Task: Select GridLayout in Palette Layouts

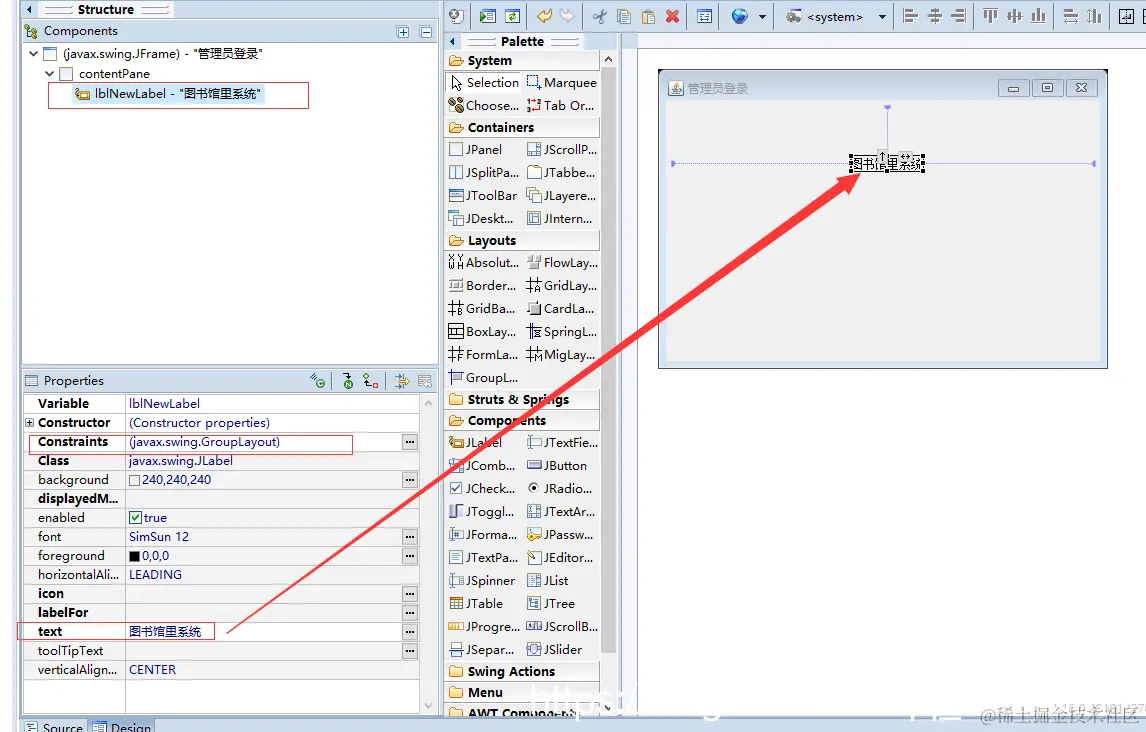Action: (561, 286)
